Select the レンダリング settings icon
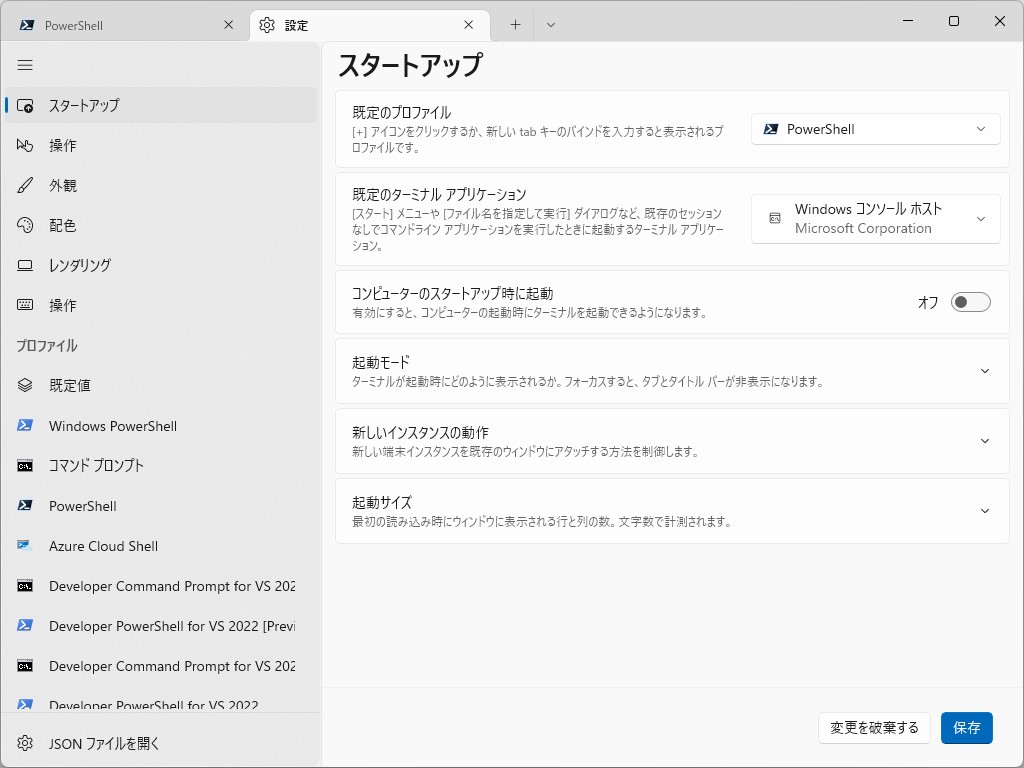This screenshot has height=768, width=1024. 29,265
